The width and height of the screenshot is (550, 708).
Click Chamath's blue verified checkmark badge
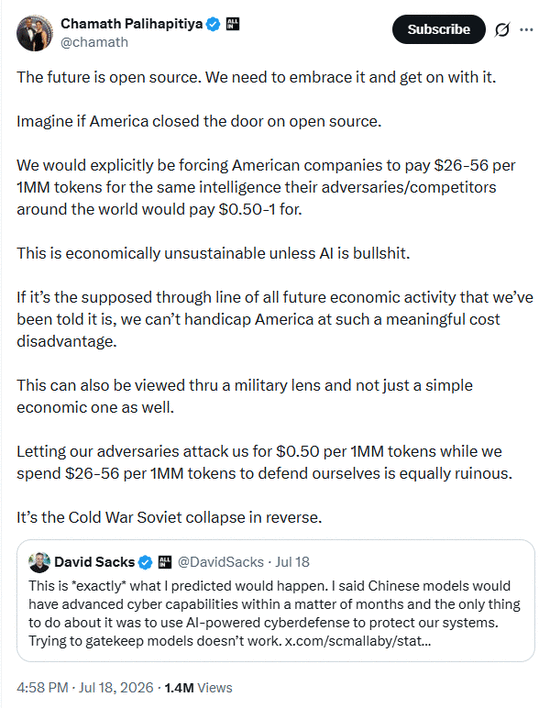(213, 24)
